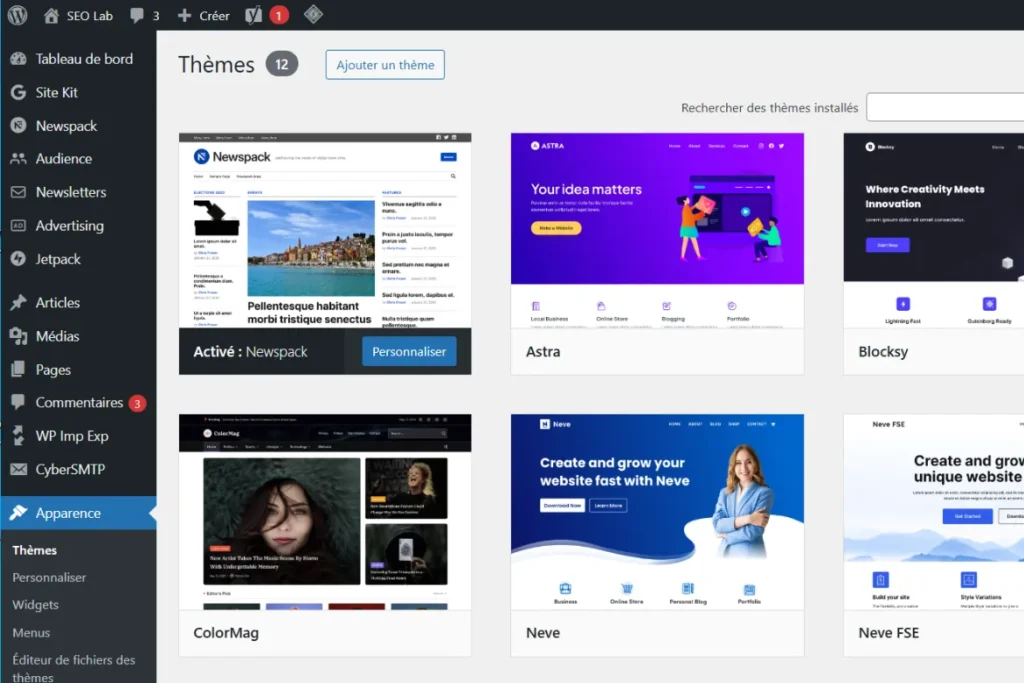Viewport: 1024px width, 683px height.
Task: Go to Médias library in sidebar
Action: (57, 336)
